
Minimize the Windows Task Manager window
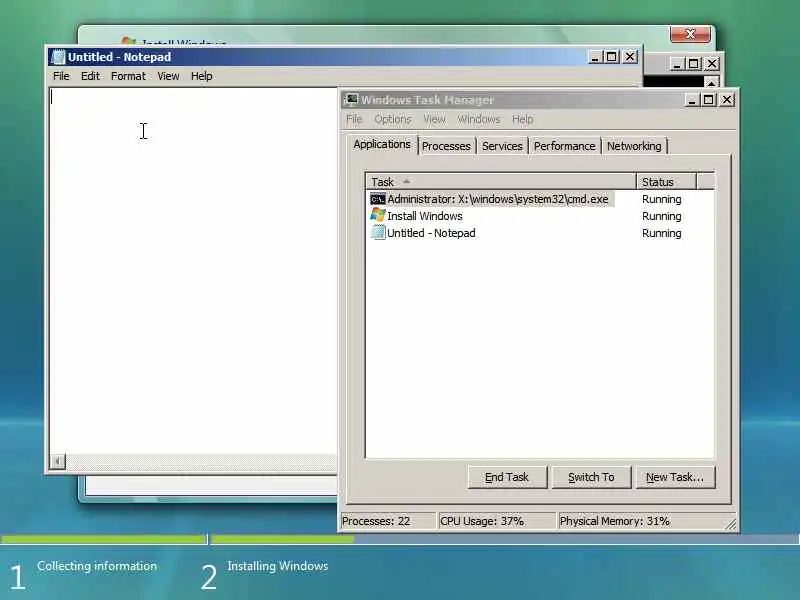click(x=692, y=99)
